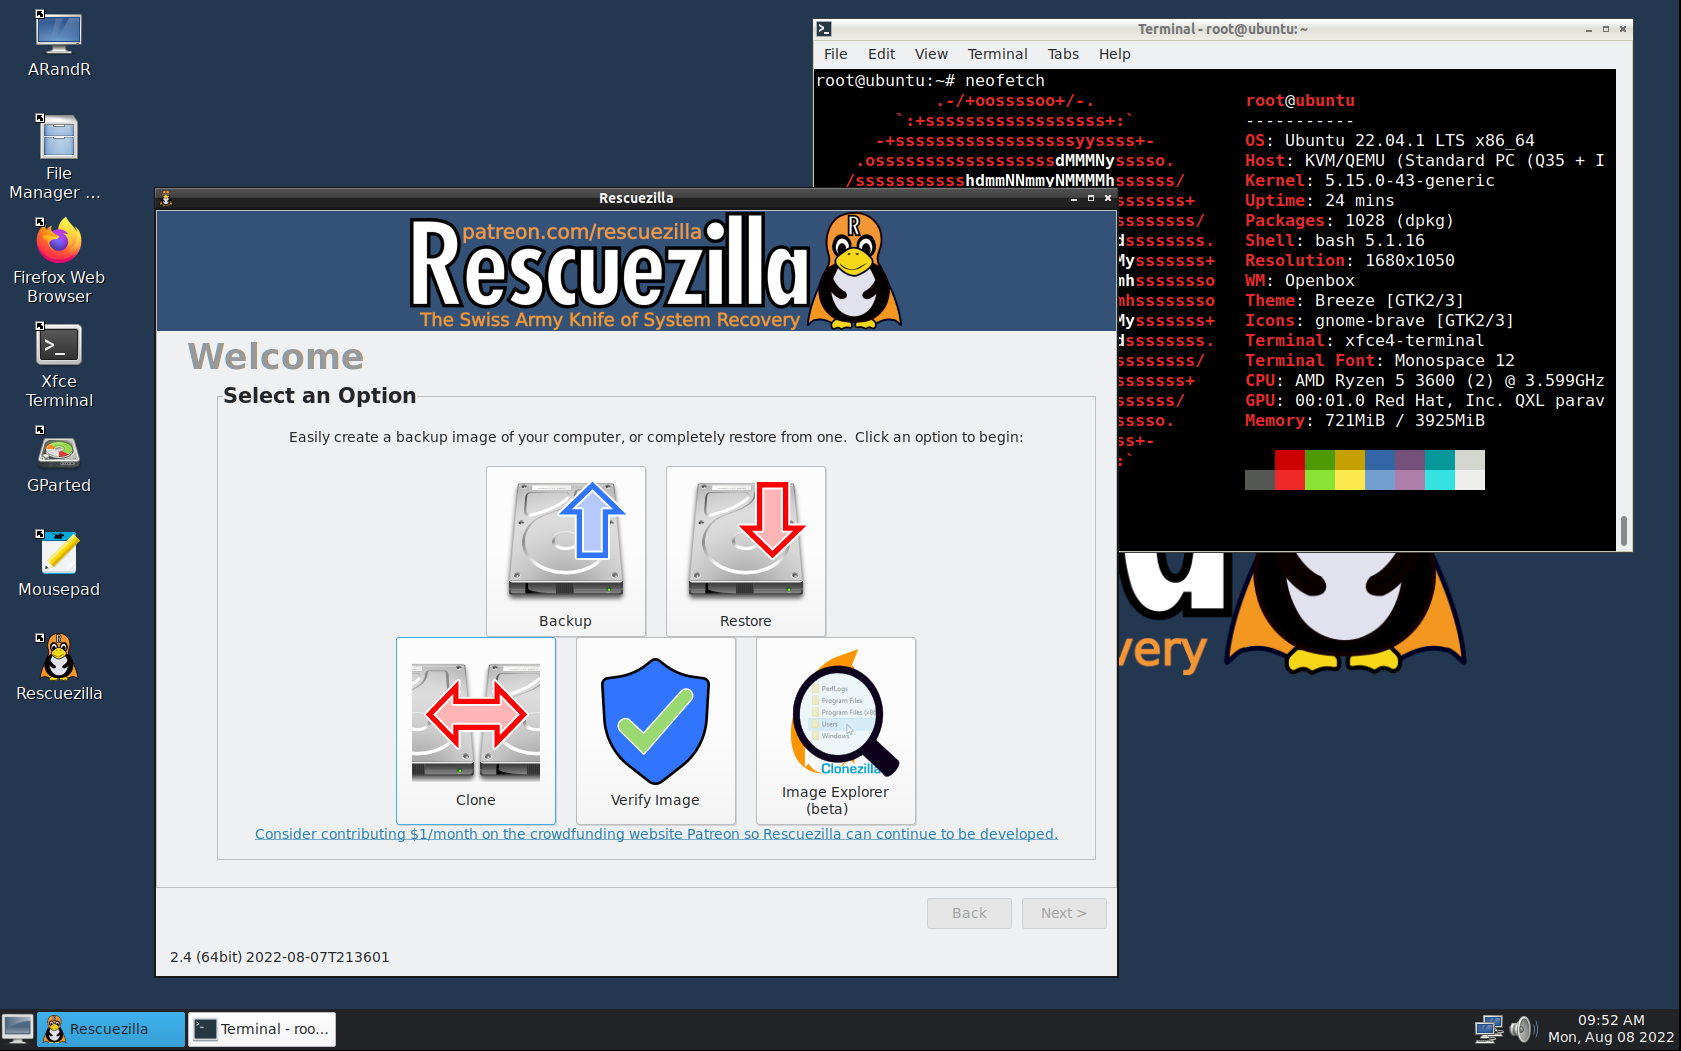The image size is (1681, 1051).
Task: Click 'root@ubuntu:~# neofetch' command line
Action: tap(931, 81)
